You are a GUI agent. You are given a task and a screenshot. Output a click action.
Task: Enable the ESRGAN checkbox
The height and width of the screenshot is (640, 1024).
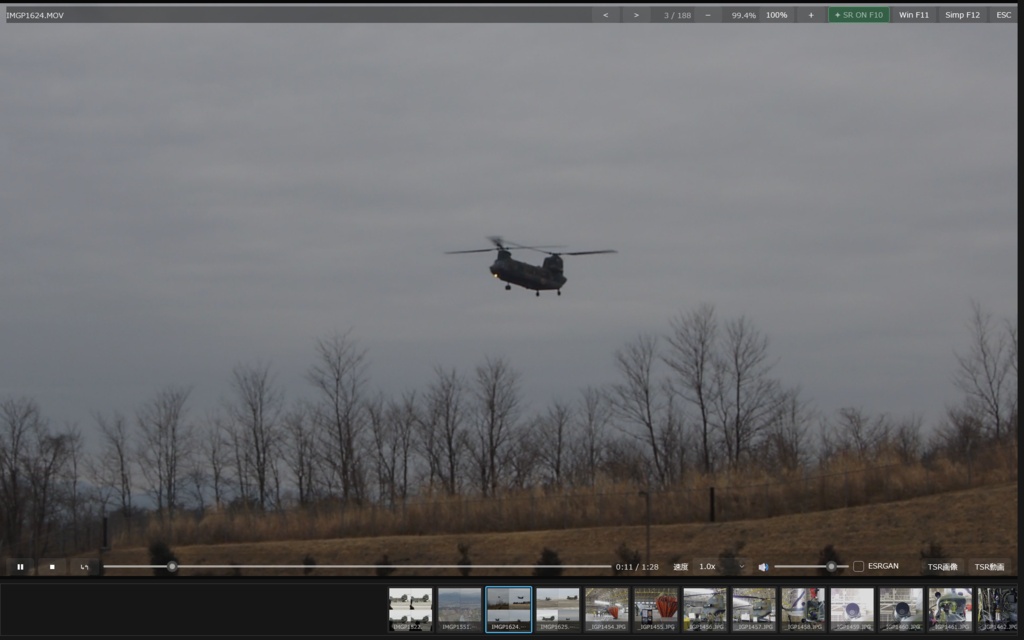(x=858, y=566)
